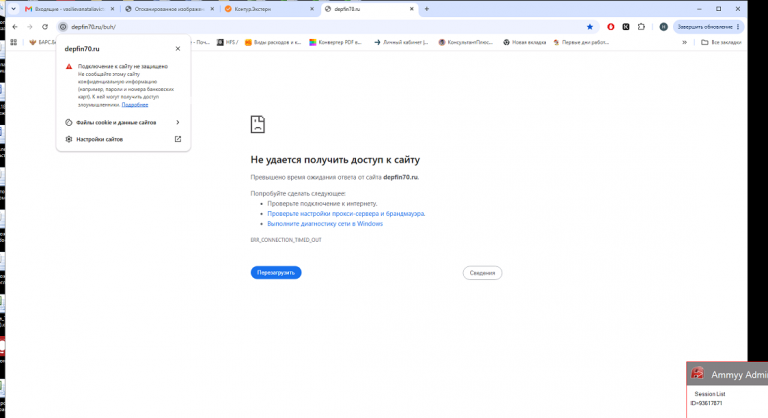This screenshot has width=768, height=418.
Task: Open the Extensions puzzle icon
Action: (x=641, y=27)
